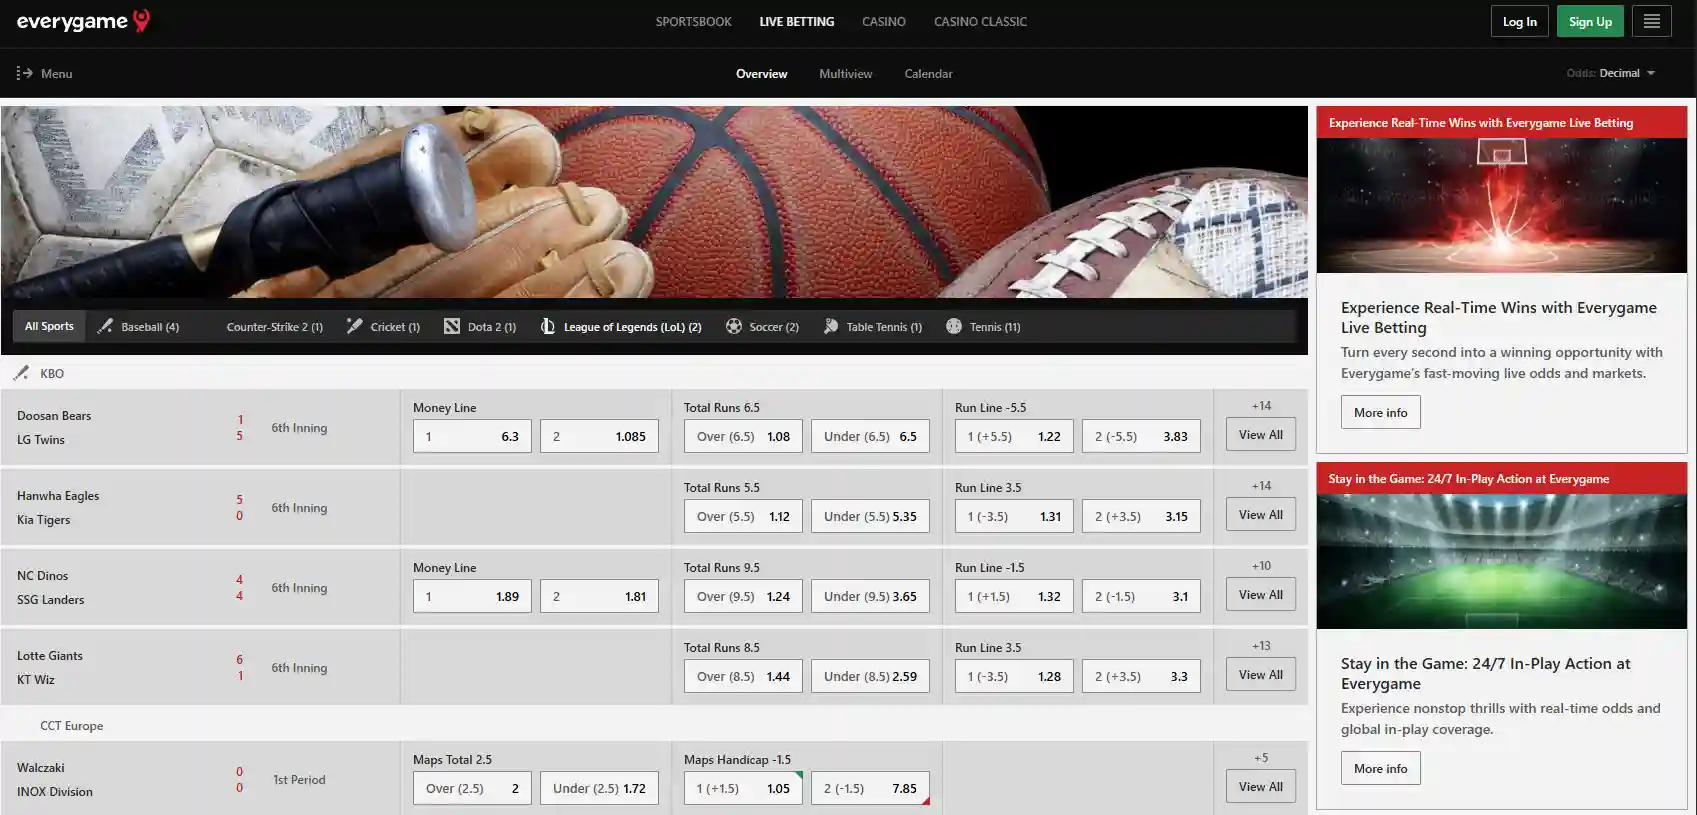1697x815 pixels.
Task: View All markets for Hanwha Eagles game
Action: 1261,514
